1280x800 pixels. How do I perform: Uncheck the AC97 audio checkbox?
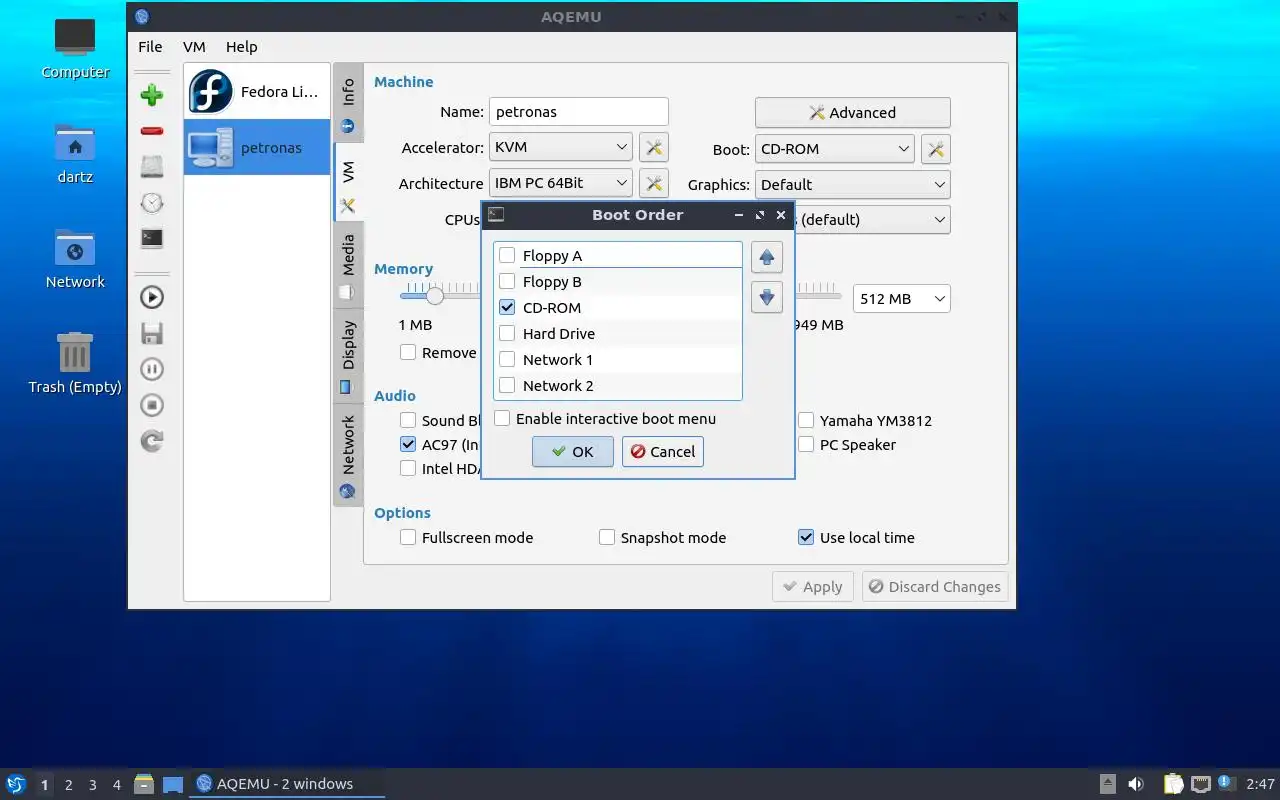[408, 444]
